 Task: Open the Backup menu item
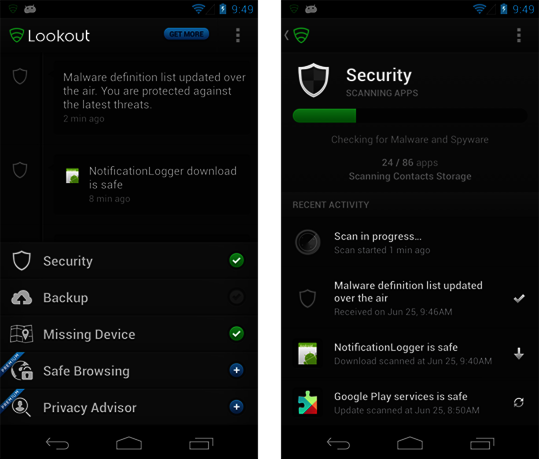[x=129, y=297]
